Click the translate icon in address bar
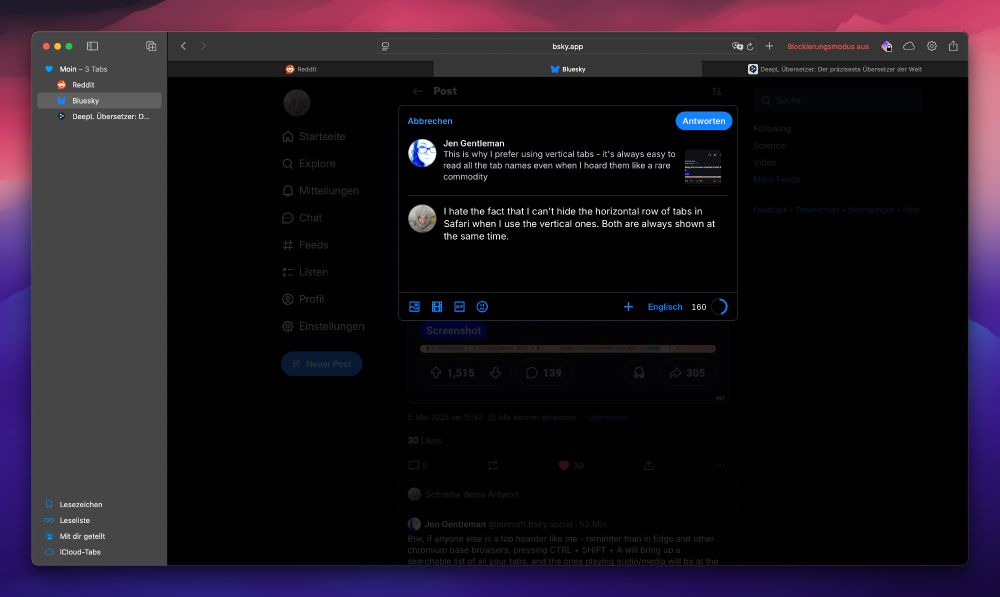Image resolution: width=1000 pixels, height=597 pixels. tap(737, 46)
